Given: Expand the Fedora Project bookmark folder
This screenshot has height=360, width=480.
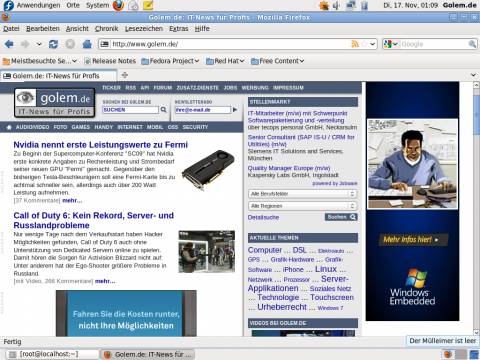Looking at the screenshot, I should click(x=170, y=61).
